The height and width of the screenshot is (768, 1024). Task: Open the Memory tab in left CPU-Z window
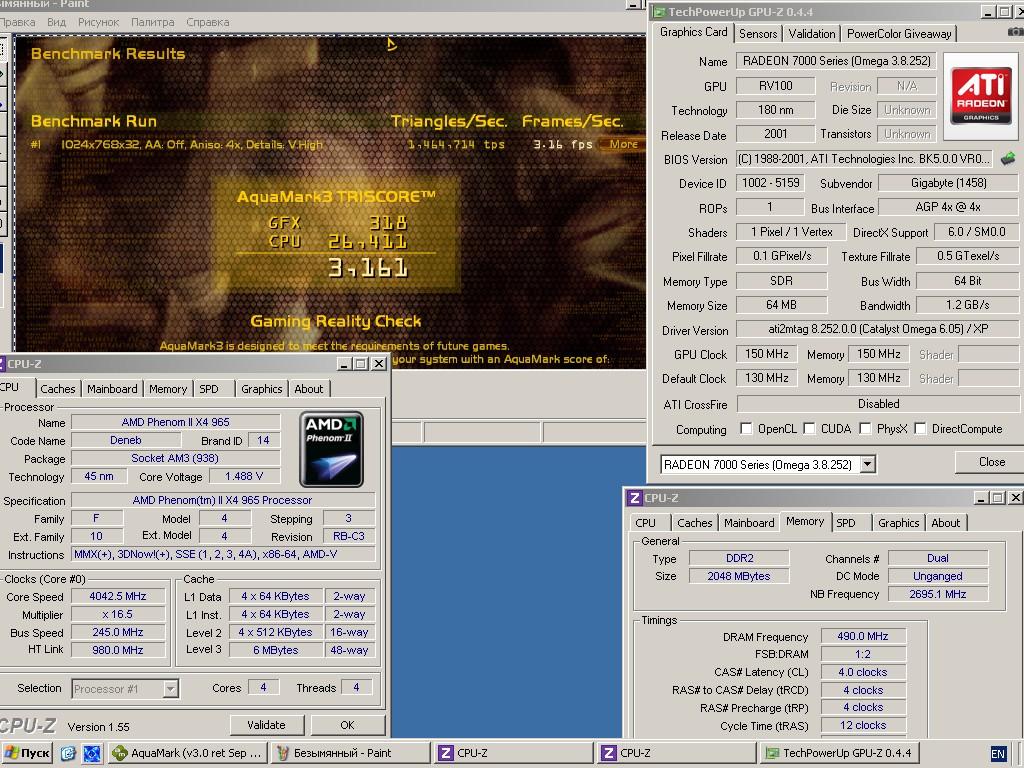(168, 389)
